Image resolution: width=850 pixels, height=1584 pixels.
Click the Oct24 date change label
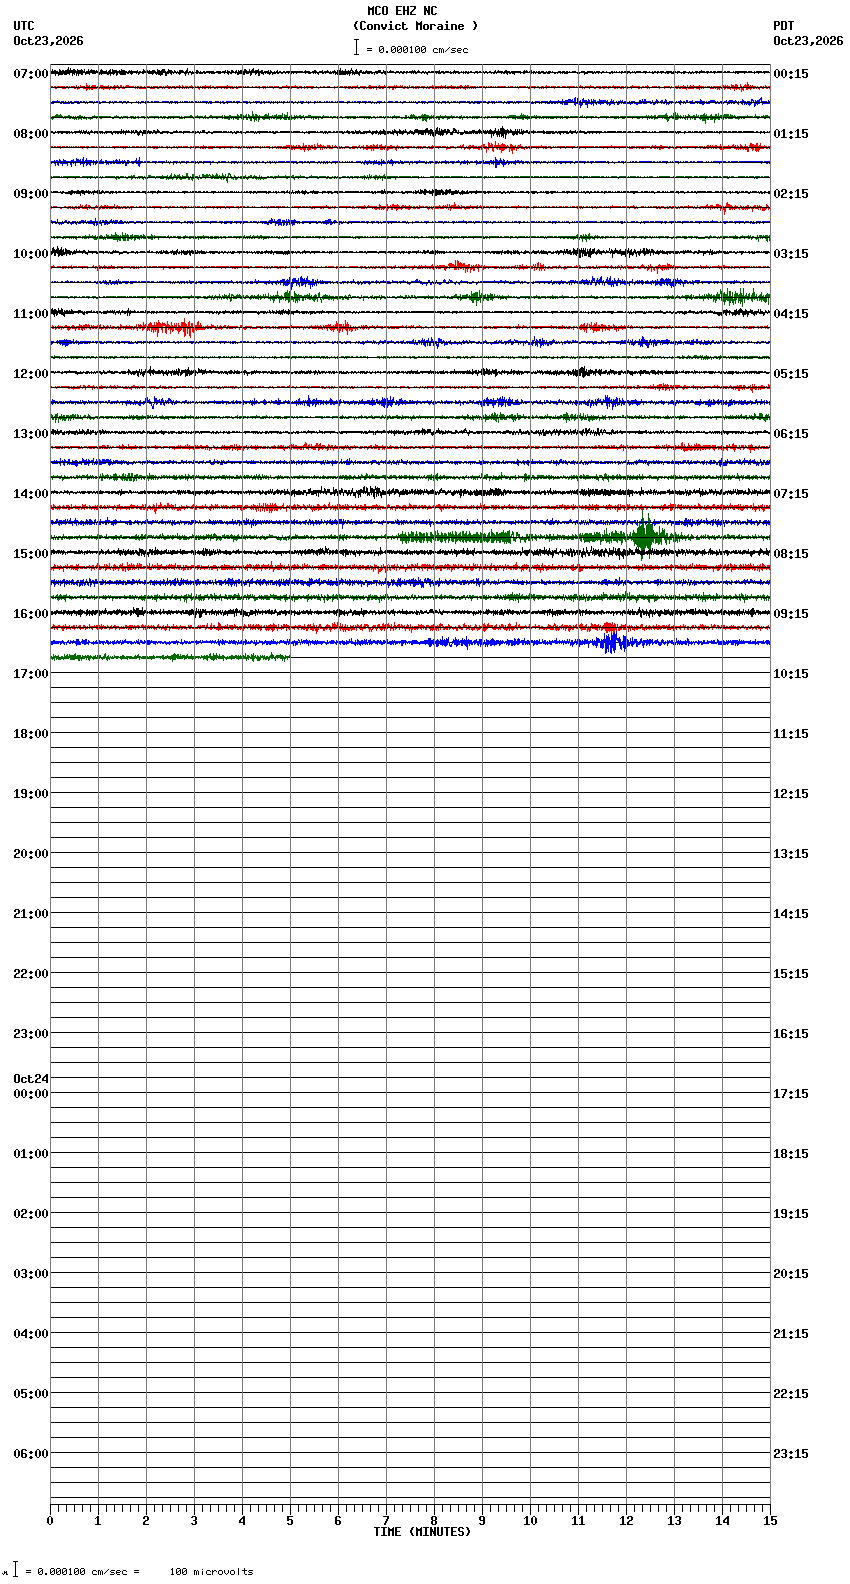pos(31,1079)
